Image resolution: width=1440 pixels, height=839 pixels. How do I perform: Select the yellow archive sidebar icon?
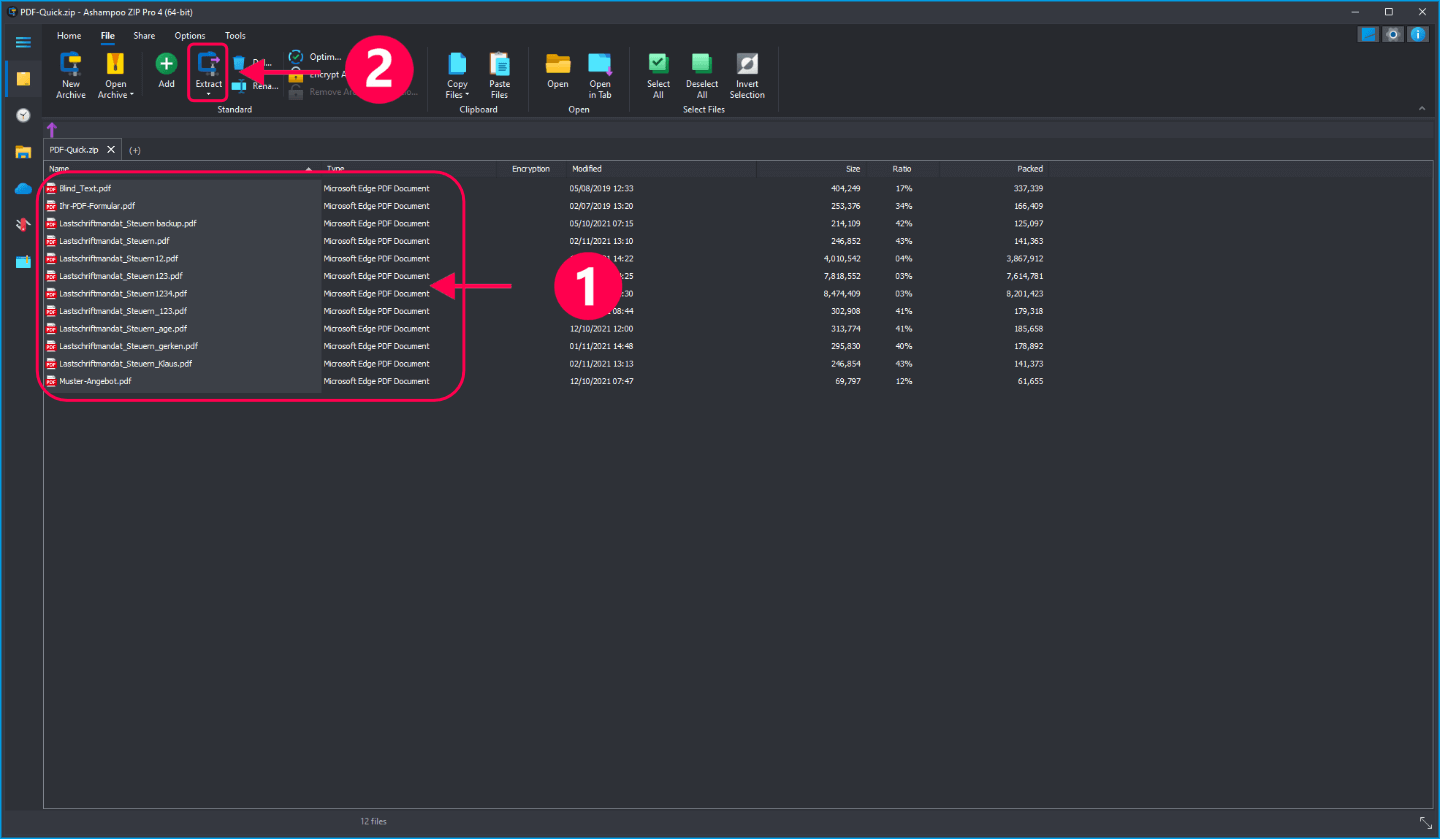tap(23, 79)
